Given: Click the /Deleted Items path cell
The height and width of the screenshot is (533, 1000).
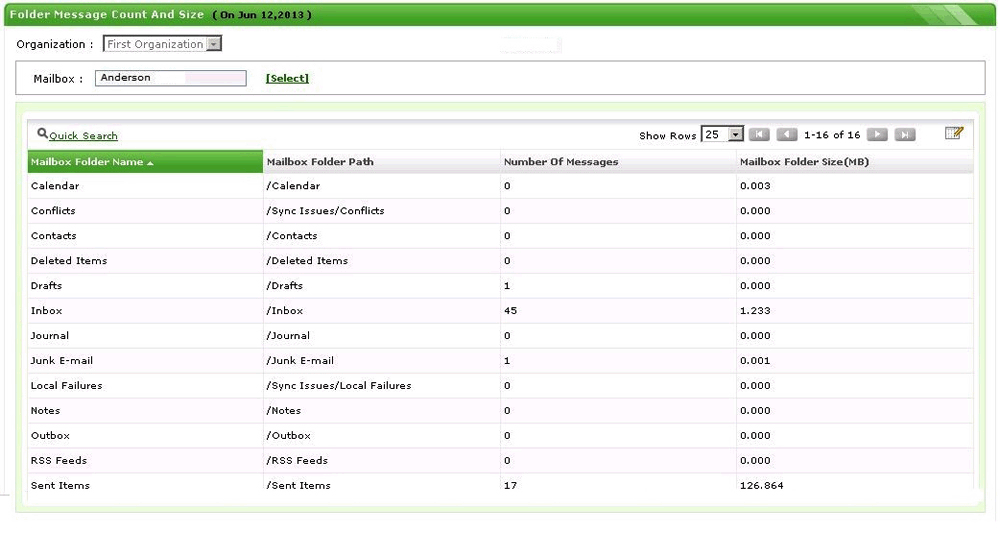Looking at the screenshot, I should pyautogui.click(x=381, y=261).
